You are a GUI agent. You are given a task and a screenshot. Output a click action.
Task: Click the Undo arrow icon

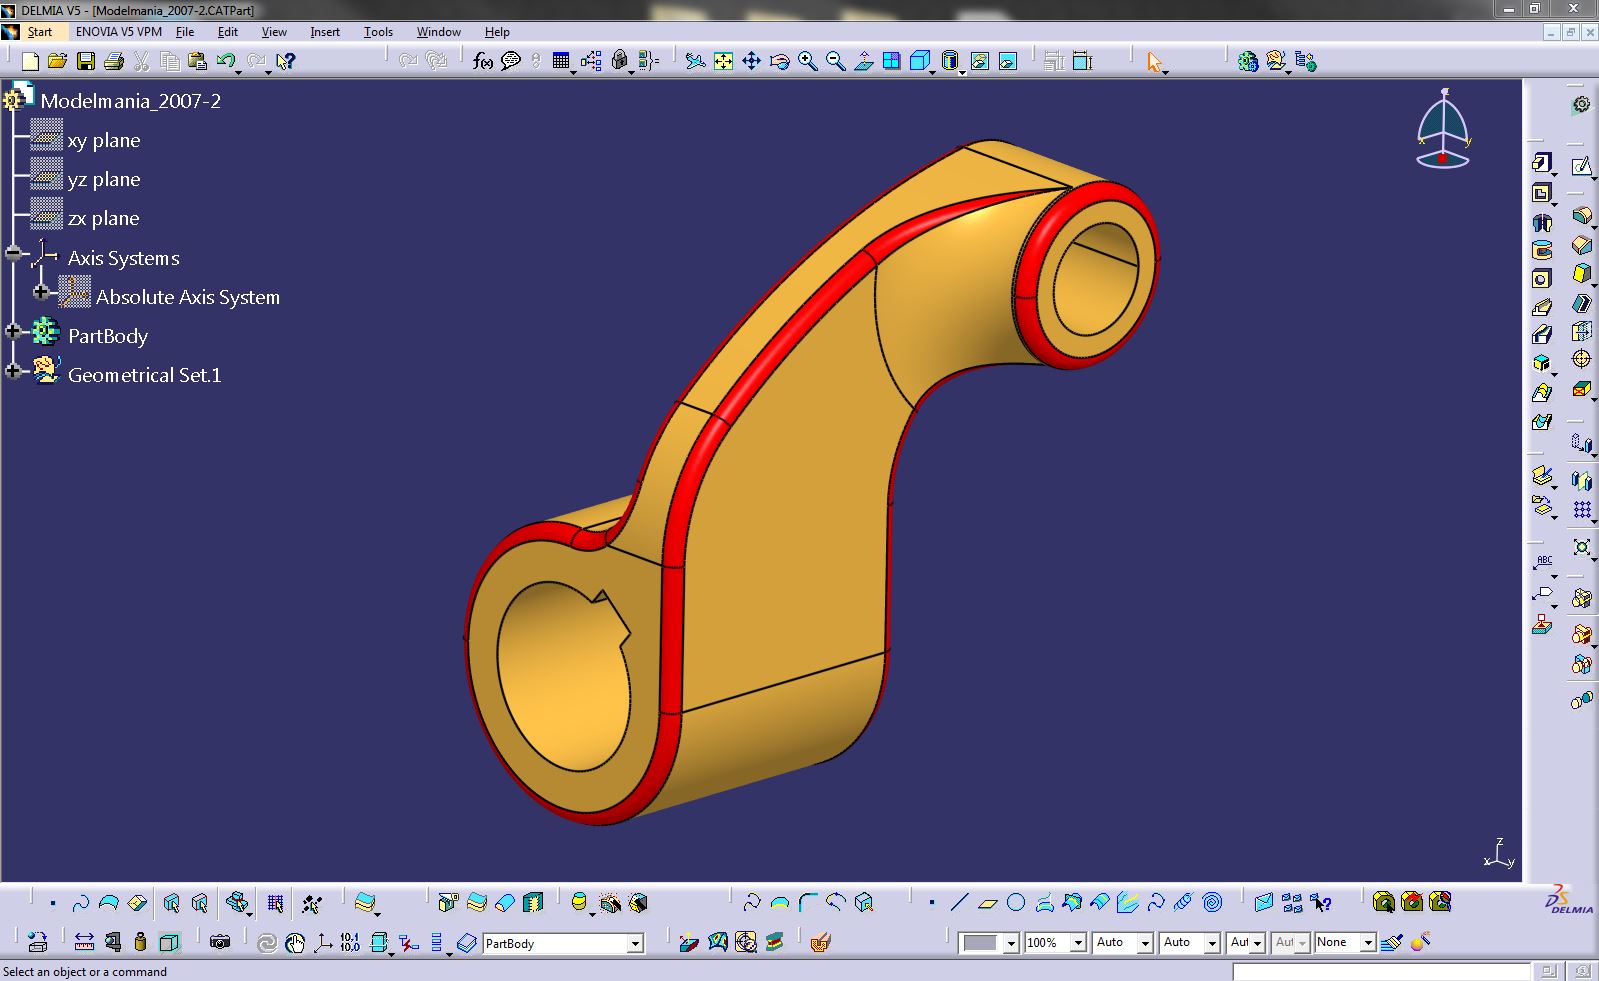(225, 62)
